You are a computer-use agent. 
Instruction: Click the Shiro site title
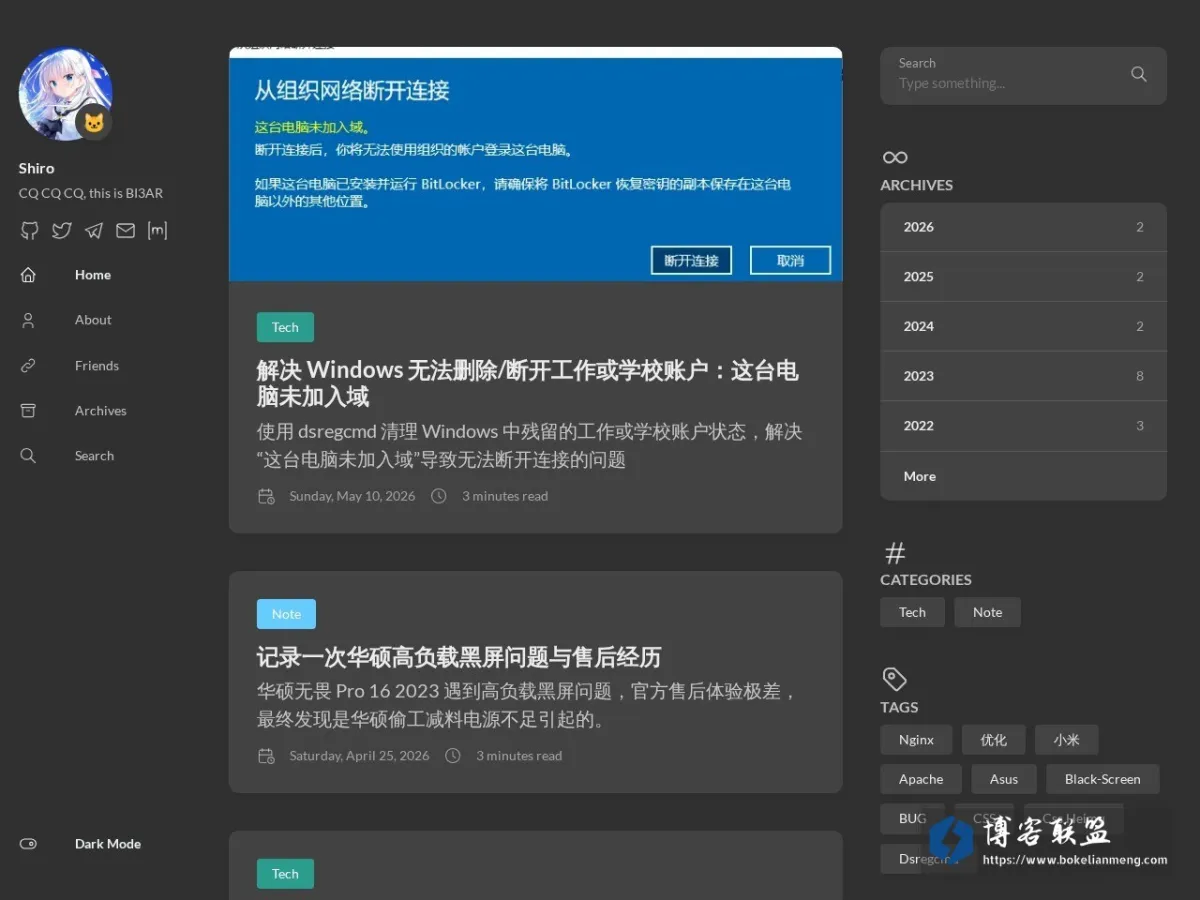click(x=36, y=168)
